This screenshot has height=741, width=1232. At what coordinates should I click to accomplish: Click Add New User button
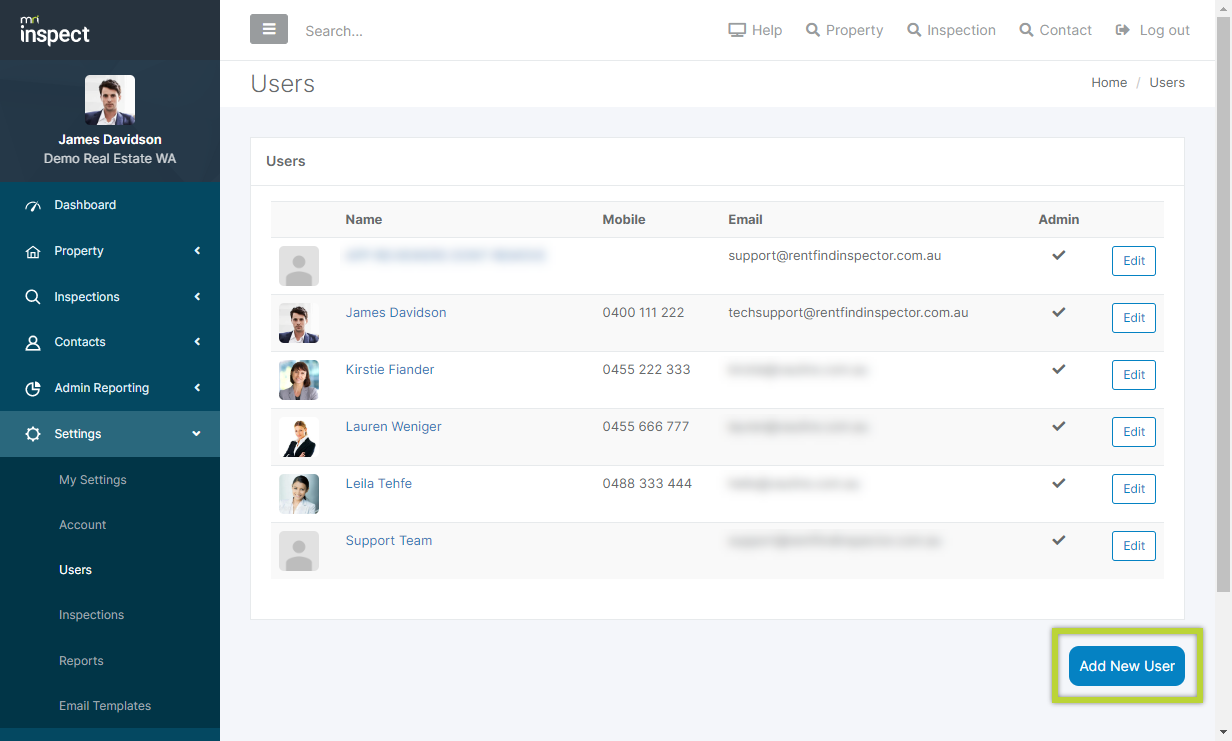point(1127,666)
